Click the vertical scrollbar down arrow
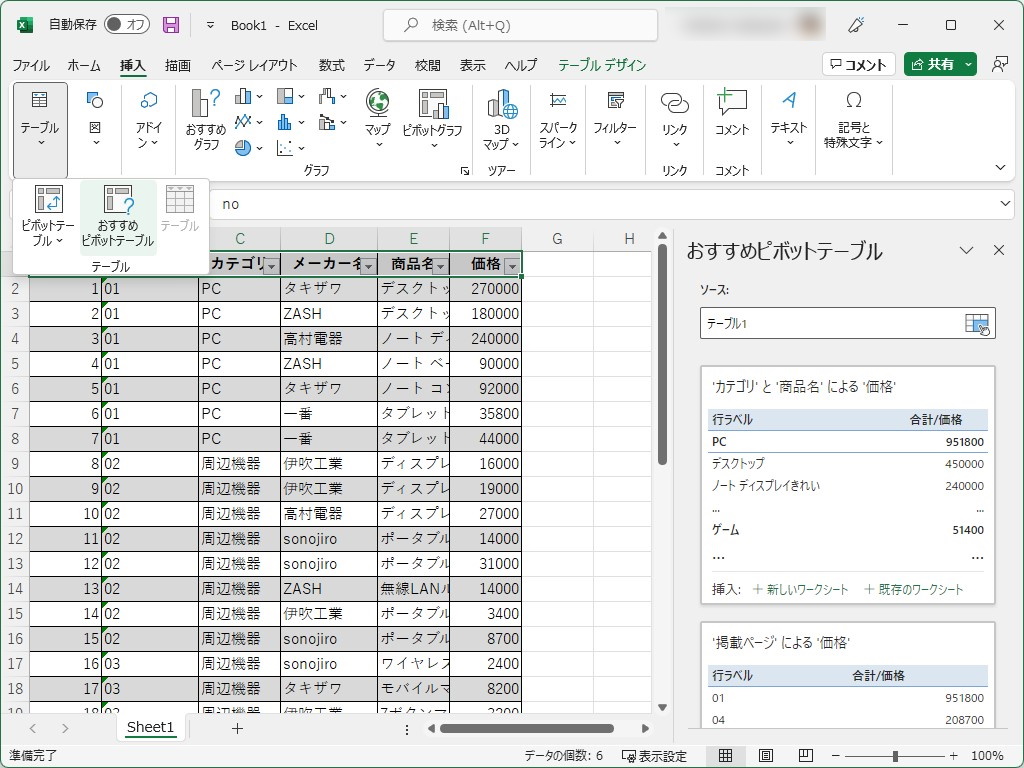Viewport: 1024px width, 768px height. (x=662, y=707)
